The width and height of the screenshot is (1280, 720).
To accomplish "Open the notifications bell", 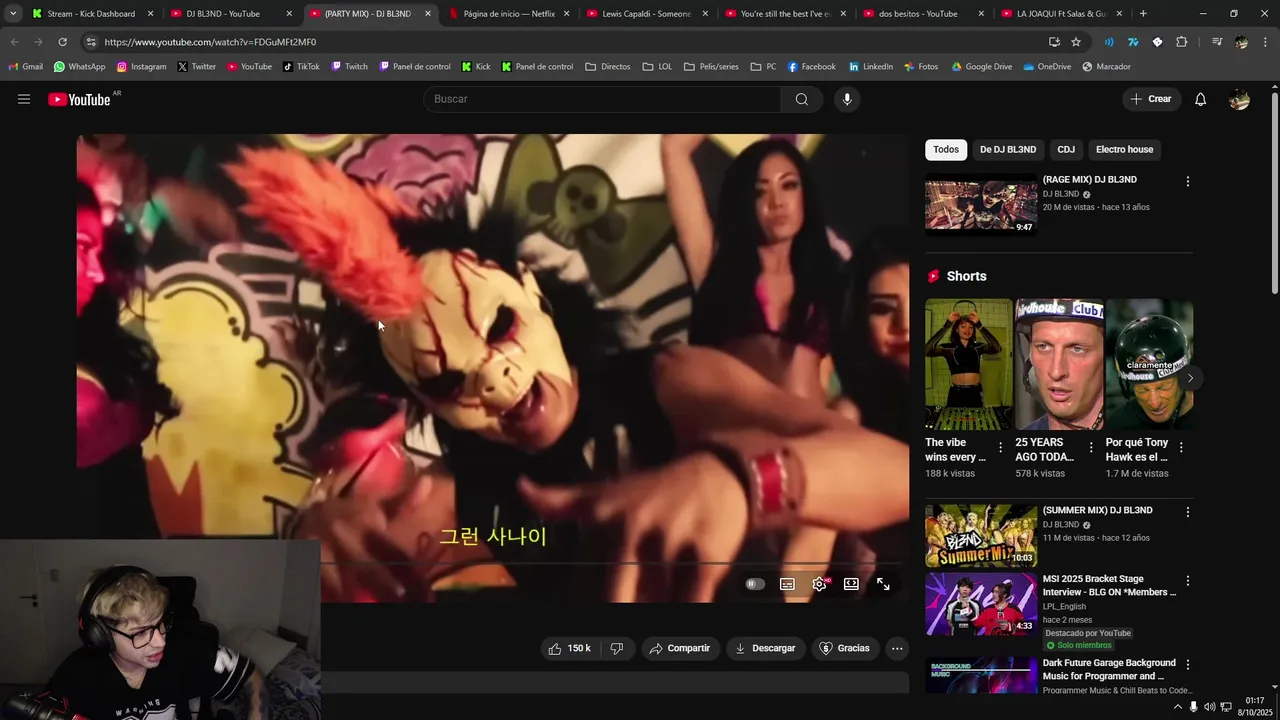I will pos(1201,99).
